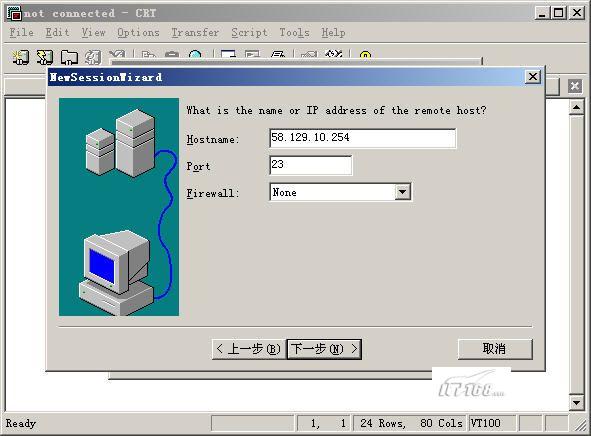Click the Connect toolbar icon
This screenshot has width=591, height=436.
[20, 57]
